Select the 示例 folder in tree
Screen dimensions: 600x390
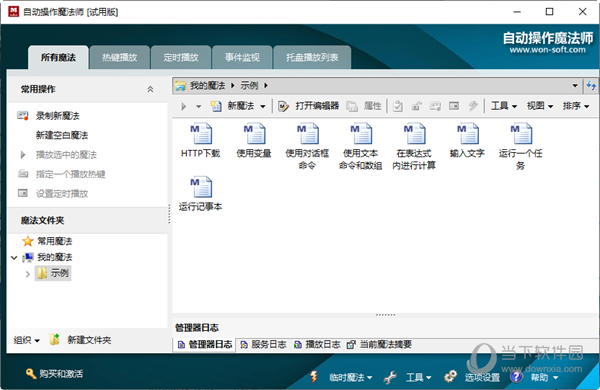tap(53, 273)
